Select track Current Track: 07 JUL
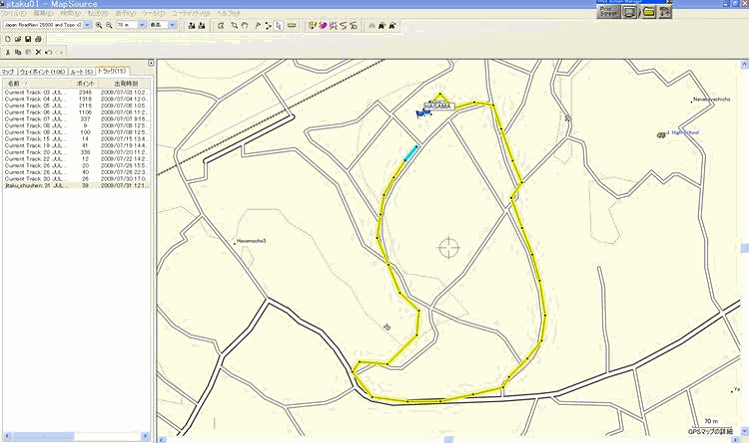 click(76, 119)
